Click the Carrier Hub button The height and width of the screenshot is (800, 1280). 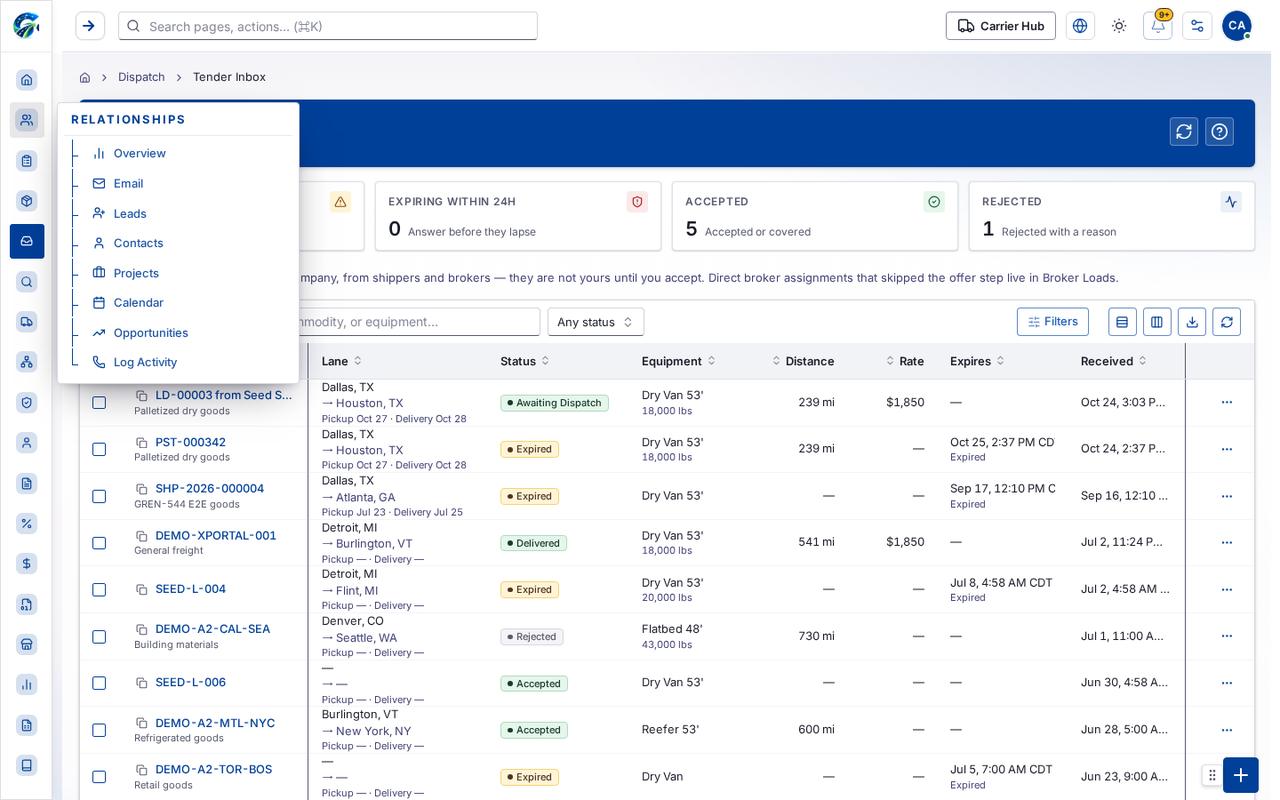click(x=1000, y=26)
